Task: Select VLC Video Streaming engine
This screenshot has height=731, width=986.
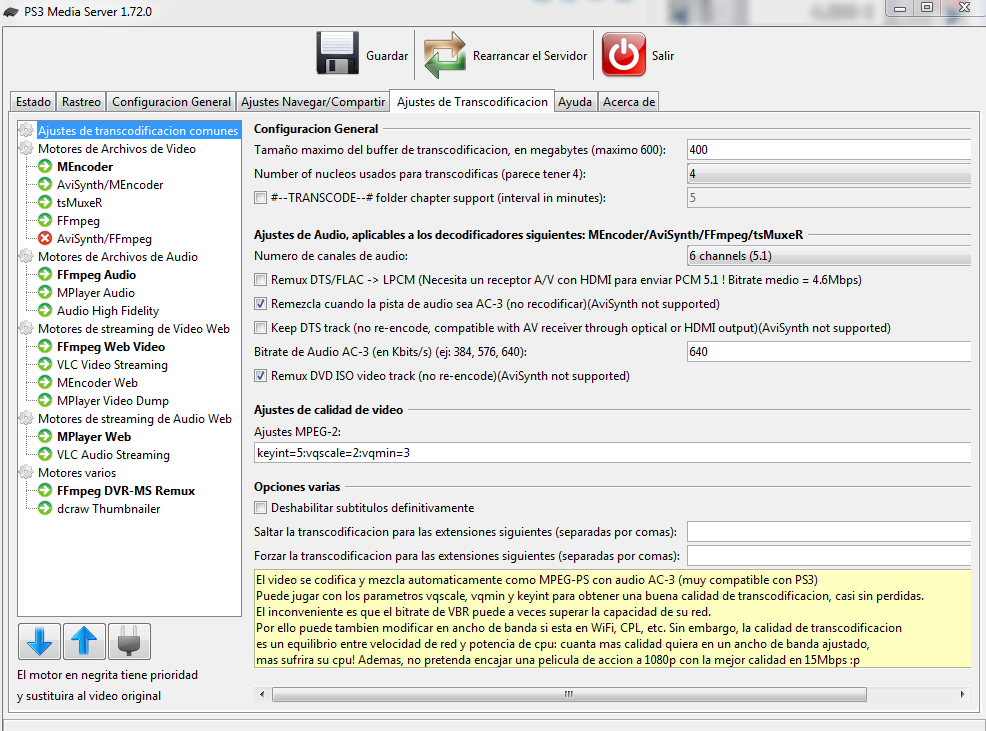Action: click(x=112, y=365)
